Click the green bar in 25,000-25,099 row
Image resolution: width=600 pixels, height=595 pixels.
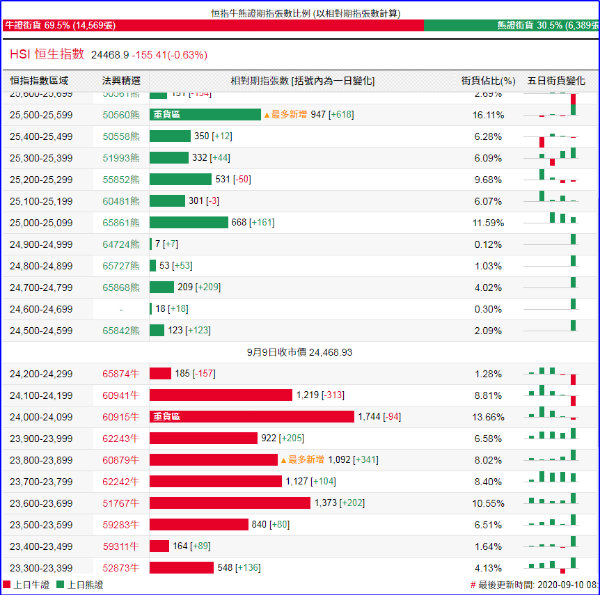(x=189, y=222)
